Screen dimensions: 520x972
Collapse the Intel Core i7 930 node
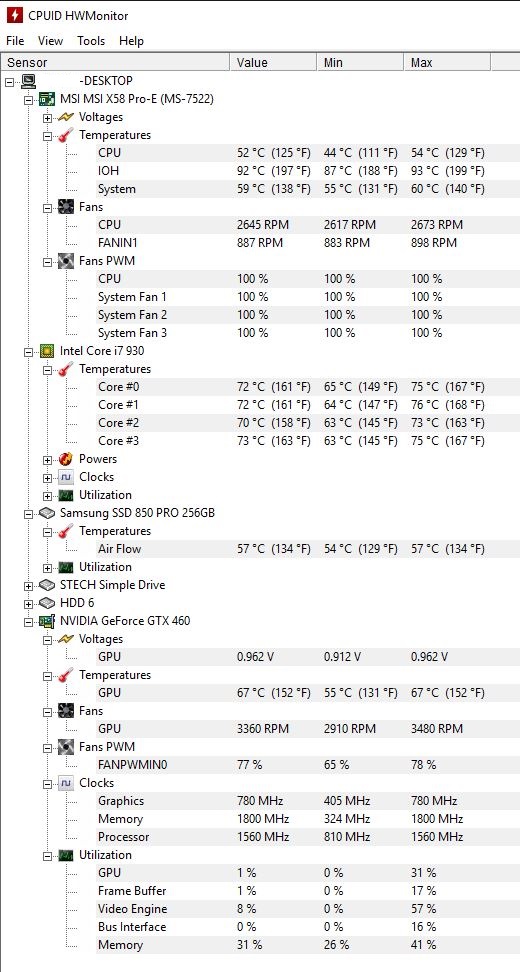click(x=29, y=351)
